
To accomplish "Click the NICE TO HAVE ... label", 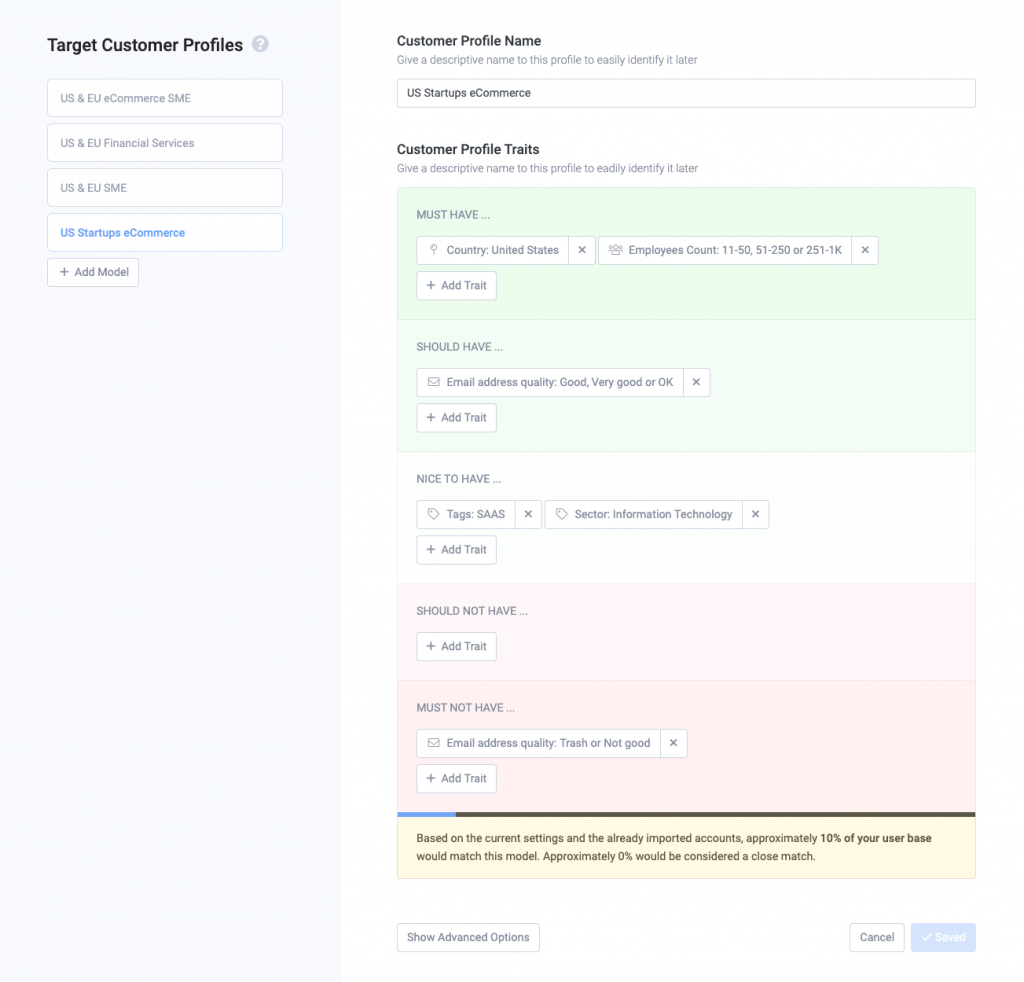I will click(x=459, y=479).
